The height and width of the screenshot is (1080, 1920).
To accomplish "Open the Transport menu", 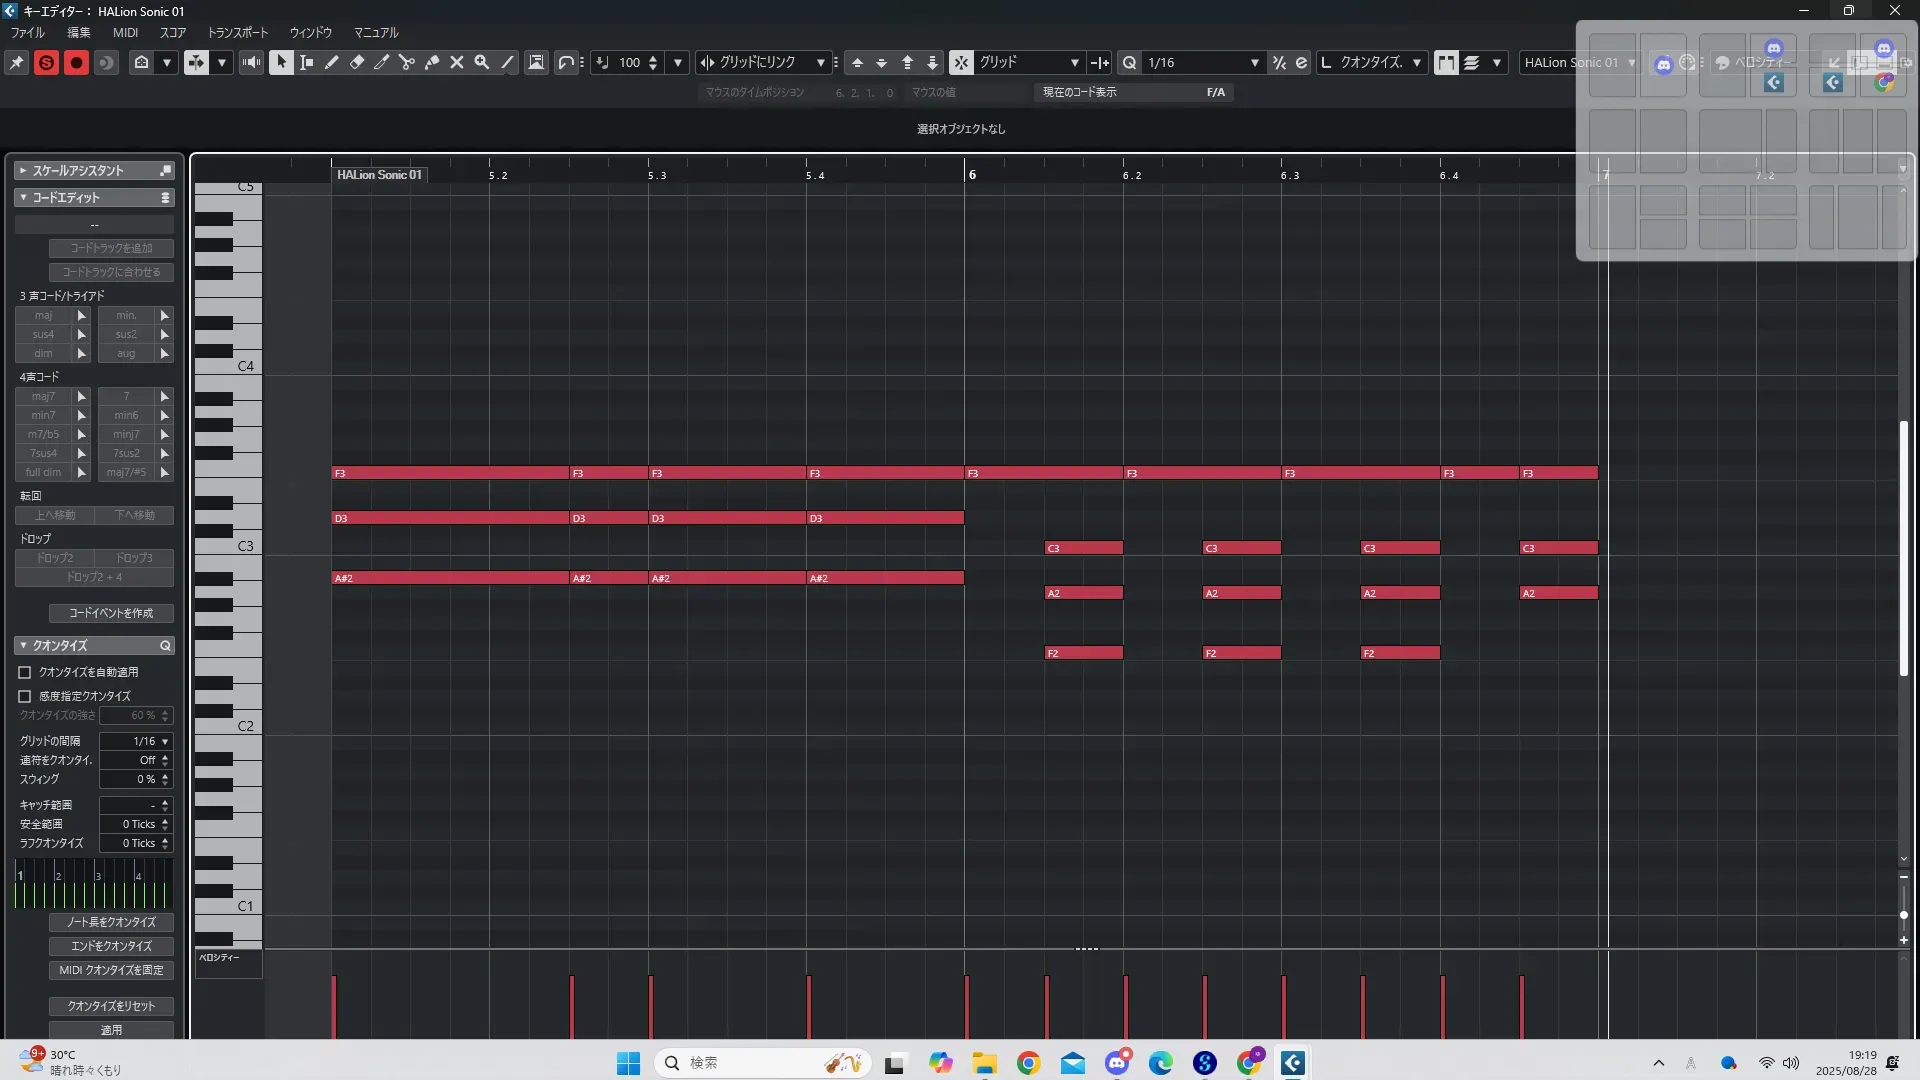I will coord(237,32).
